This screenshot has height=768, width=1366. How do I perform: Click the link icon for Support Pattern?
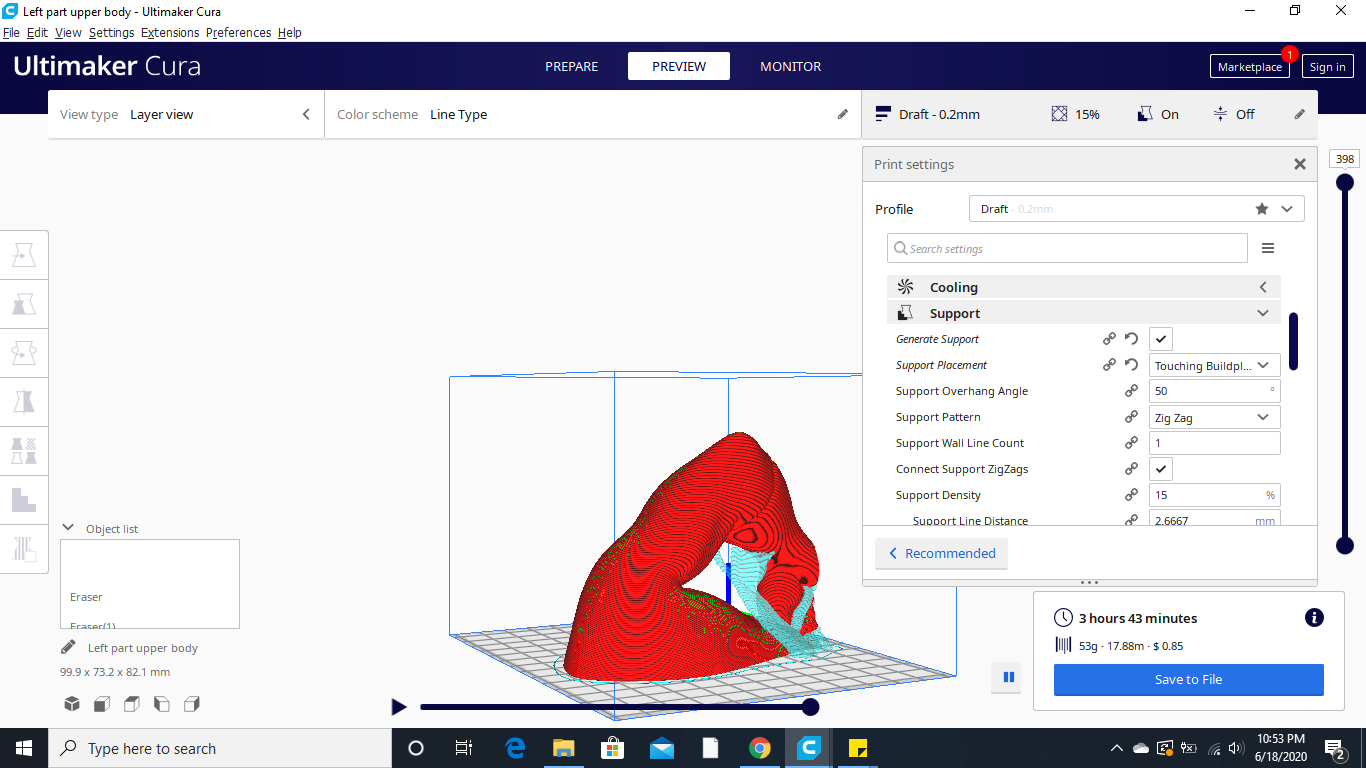click(x=1132, y=417)
